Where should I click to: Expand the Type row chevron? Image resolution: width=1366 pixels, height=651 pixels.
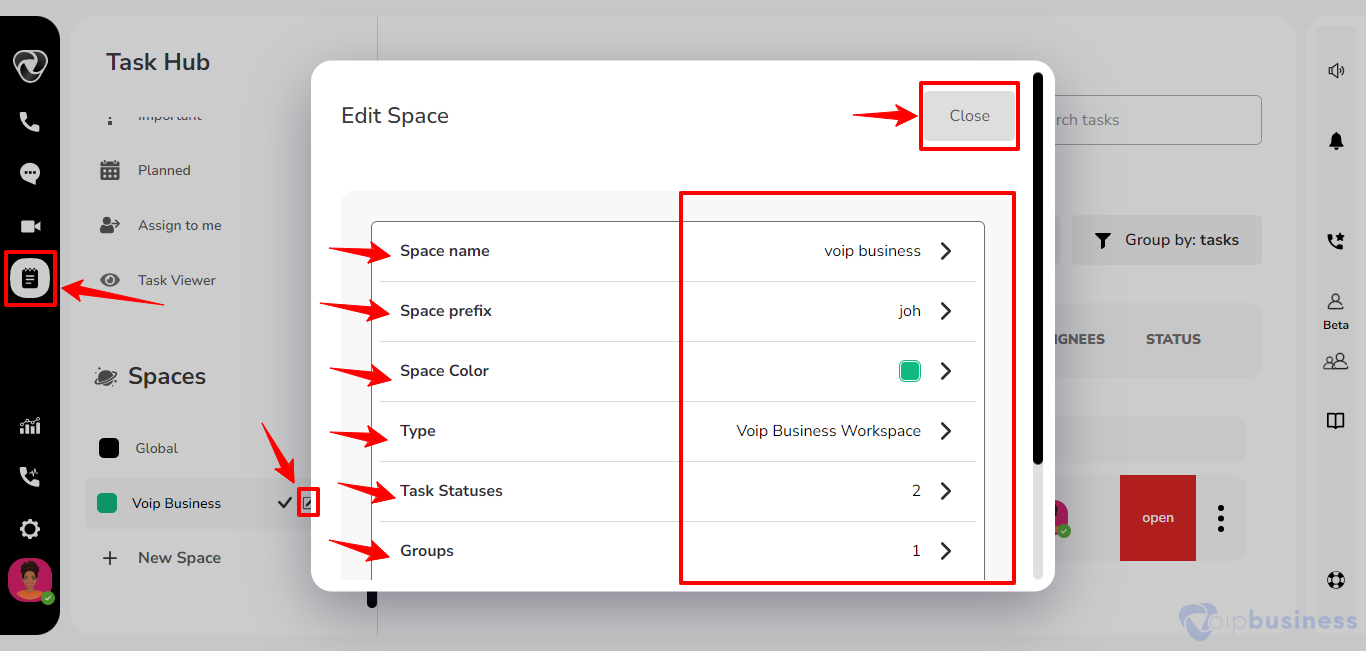pyautogui.click(x=946, y=431)
